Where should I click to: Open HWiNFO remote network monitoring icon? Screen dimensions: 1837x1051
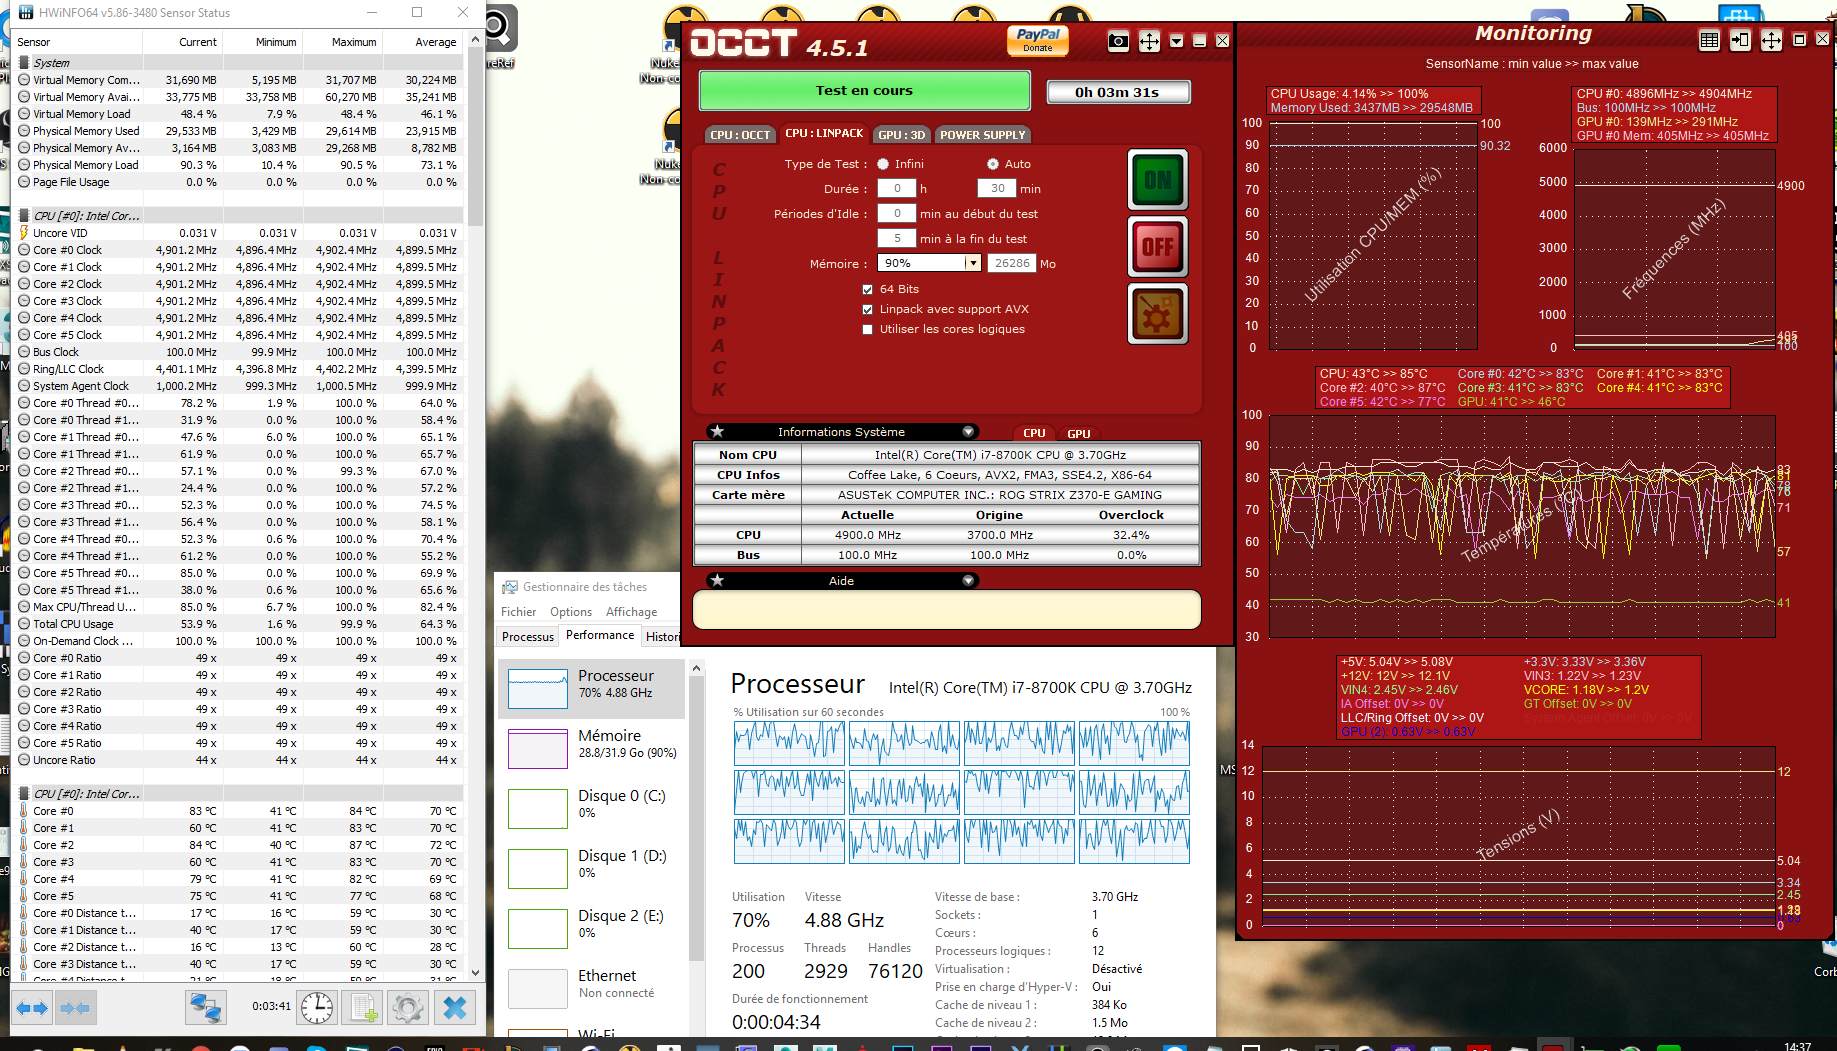point(206,1007)
